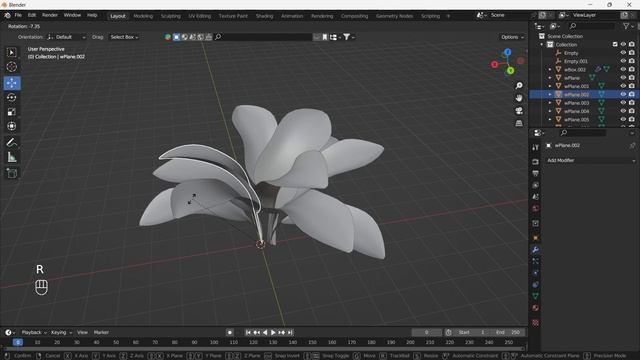Click the Blender logo menu icon

click(7, 15)
